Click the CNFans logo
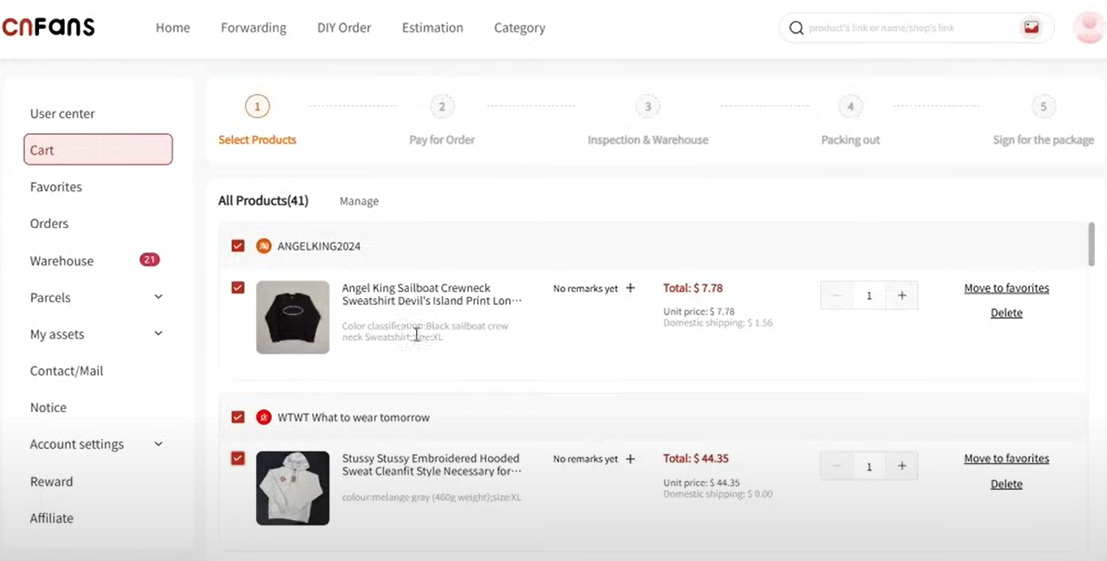The width and height of the screenshot is (1107, 561). point(48,27)
